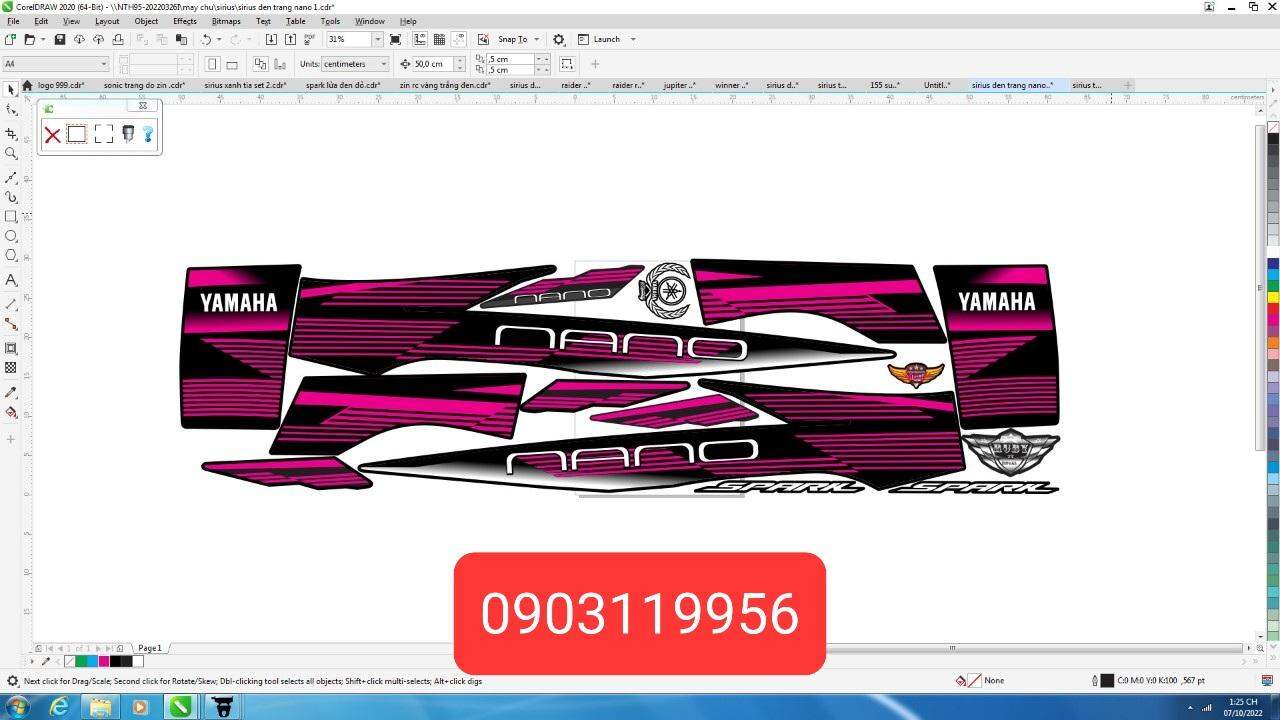The image size is (1280, 720).
Task: Open the Options gear icon
Action: click(x=559, y=39)
